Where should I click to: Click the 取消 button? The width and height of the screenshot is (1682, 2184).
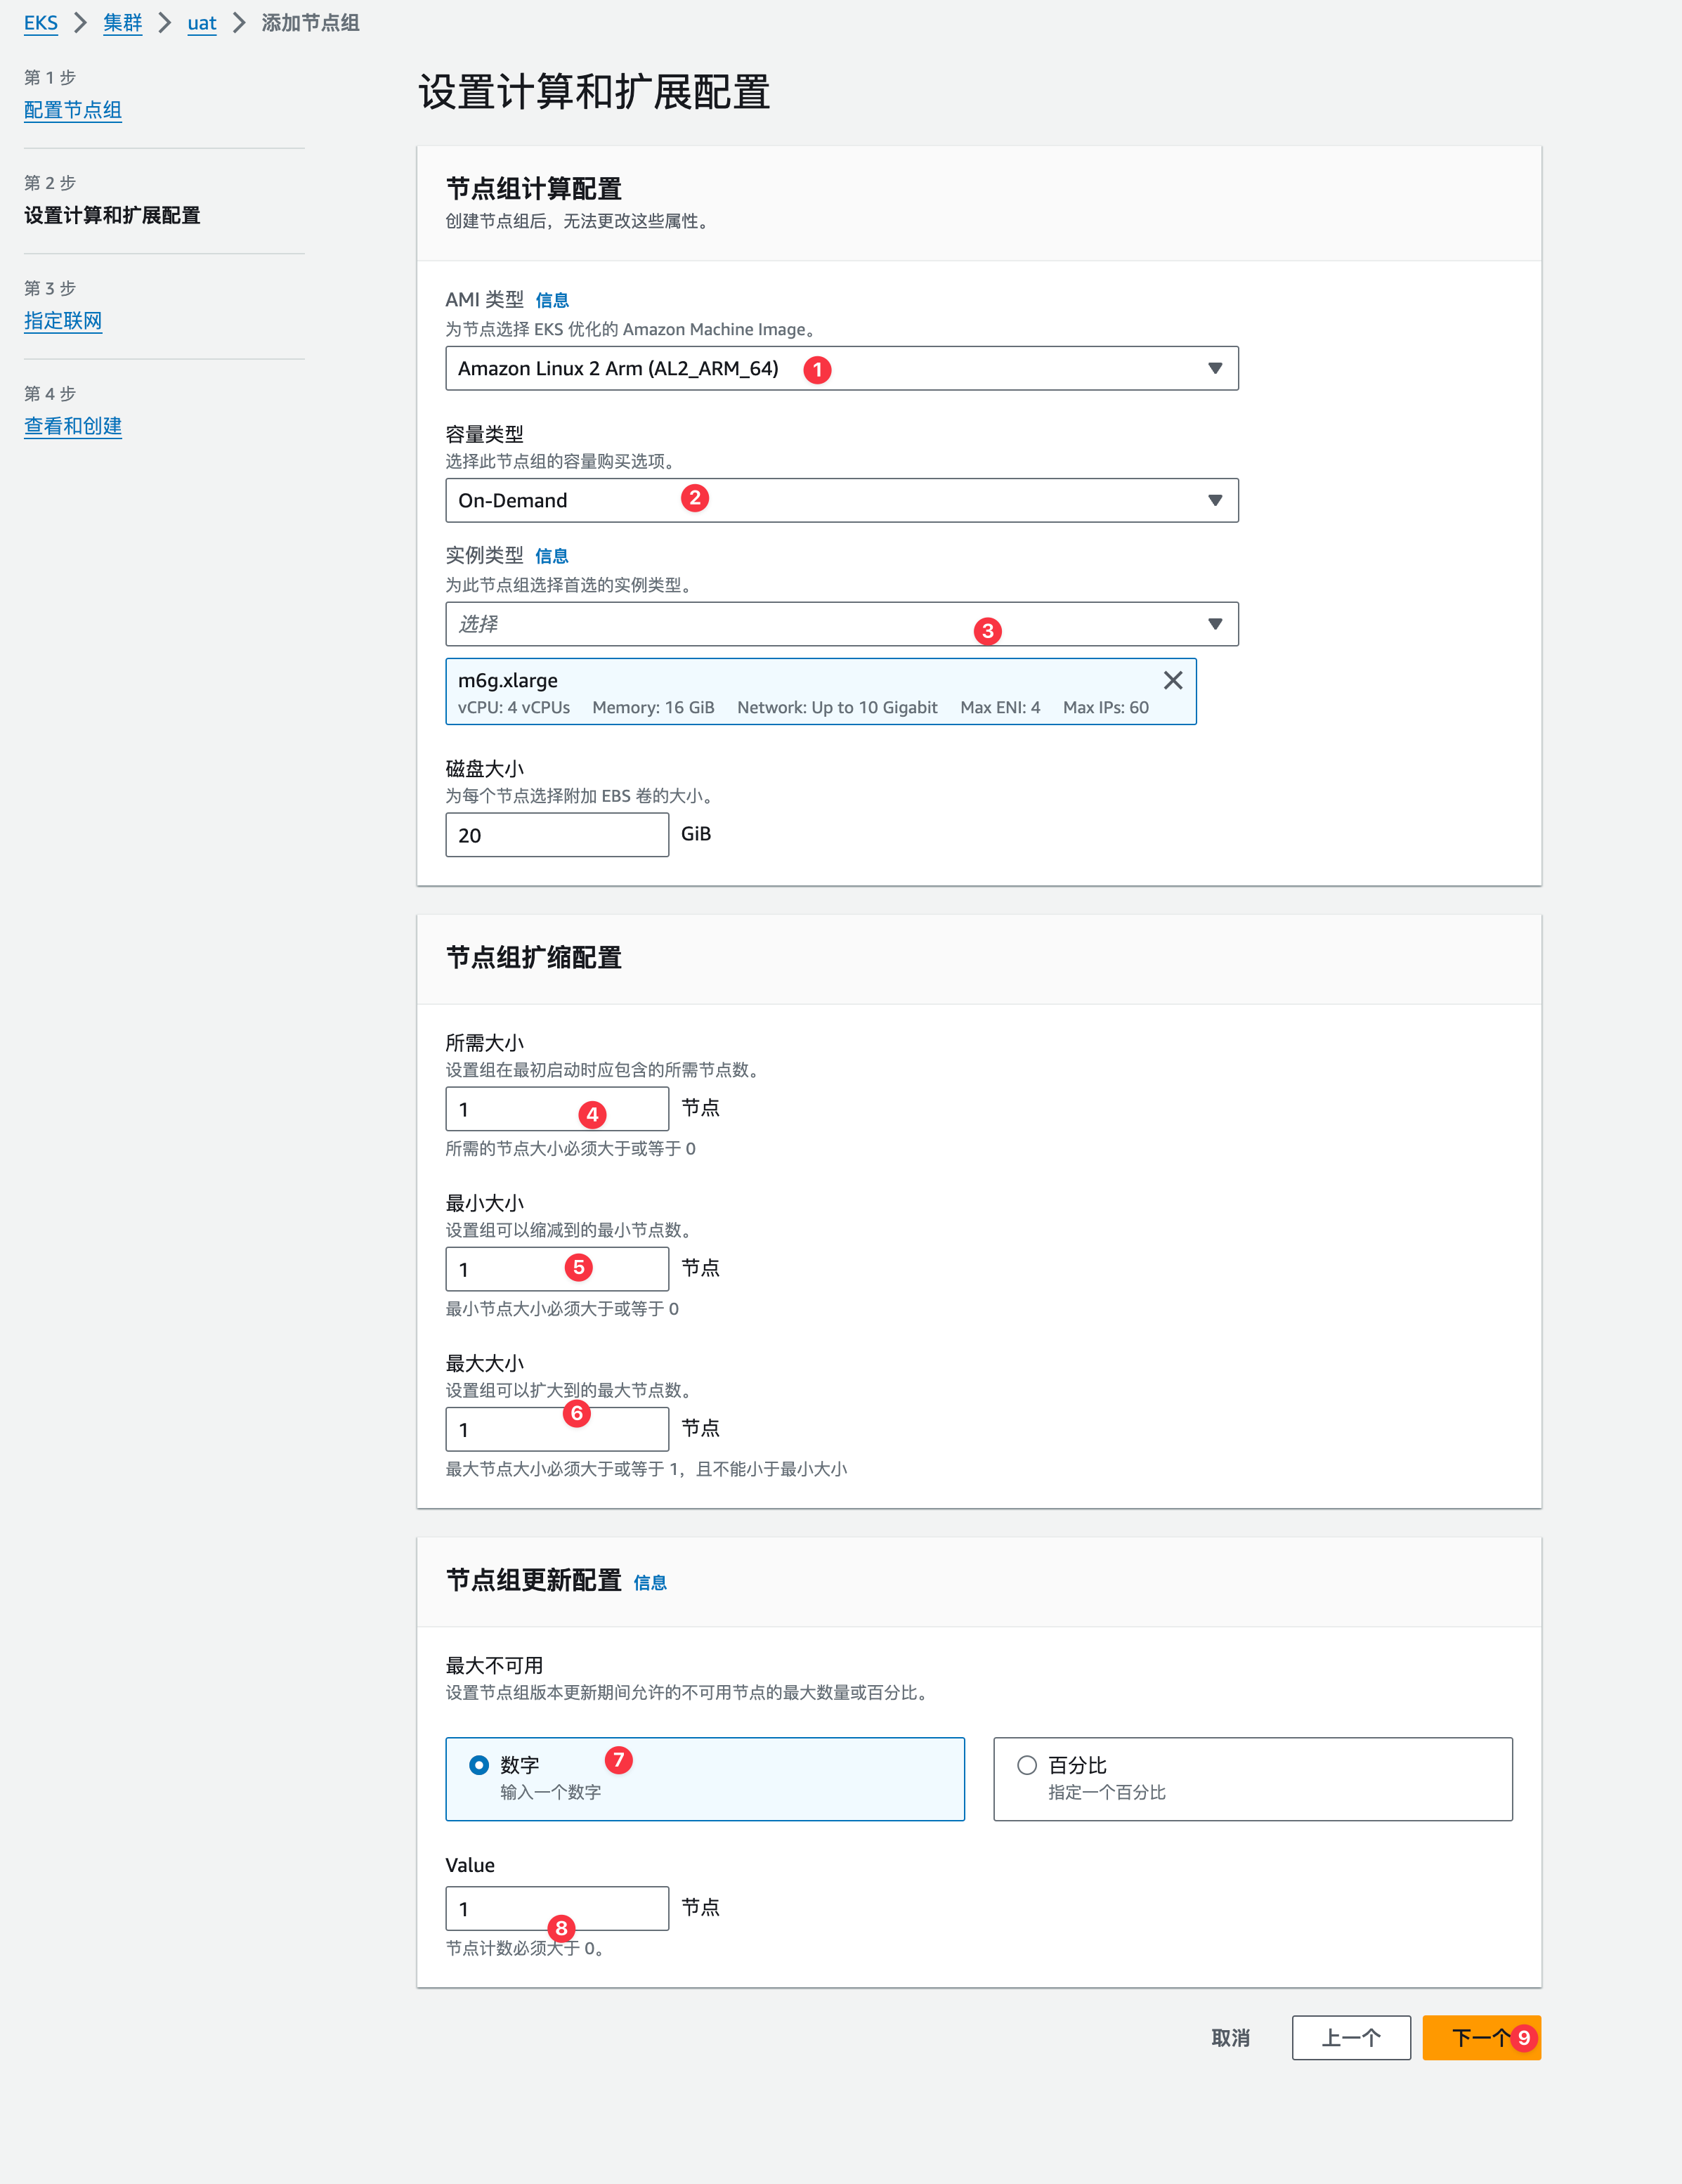coord(1230,2038)
